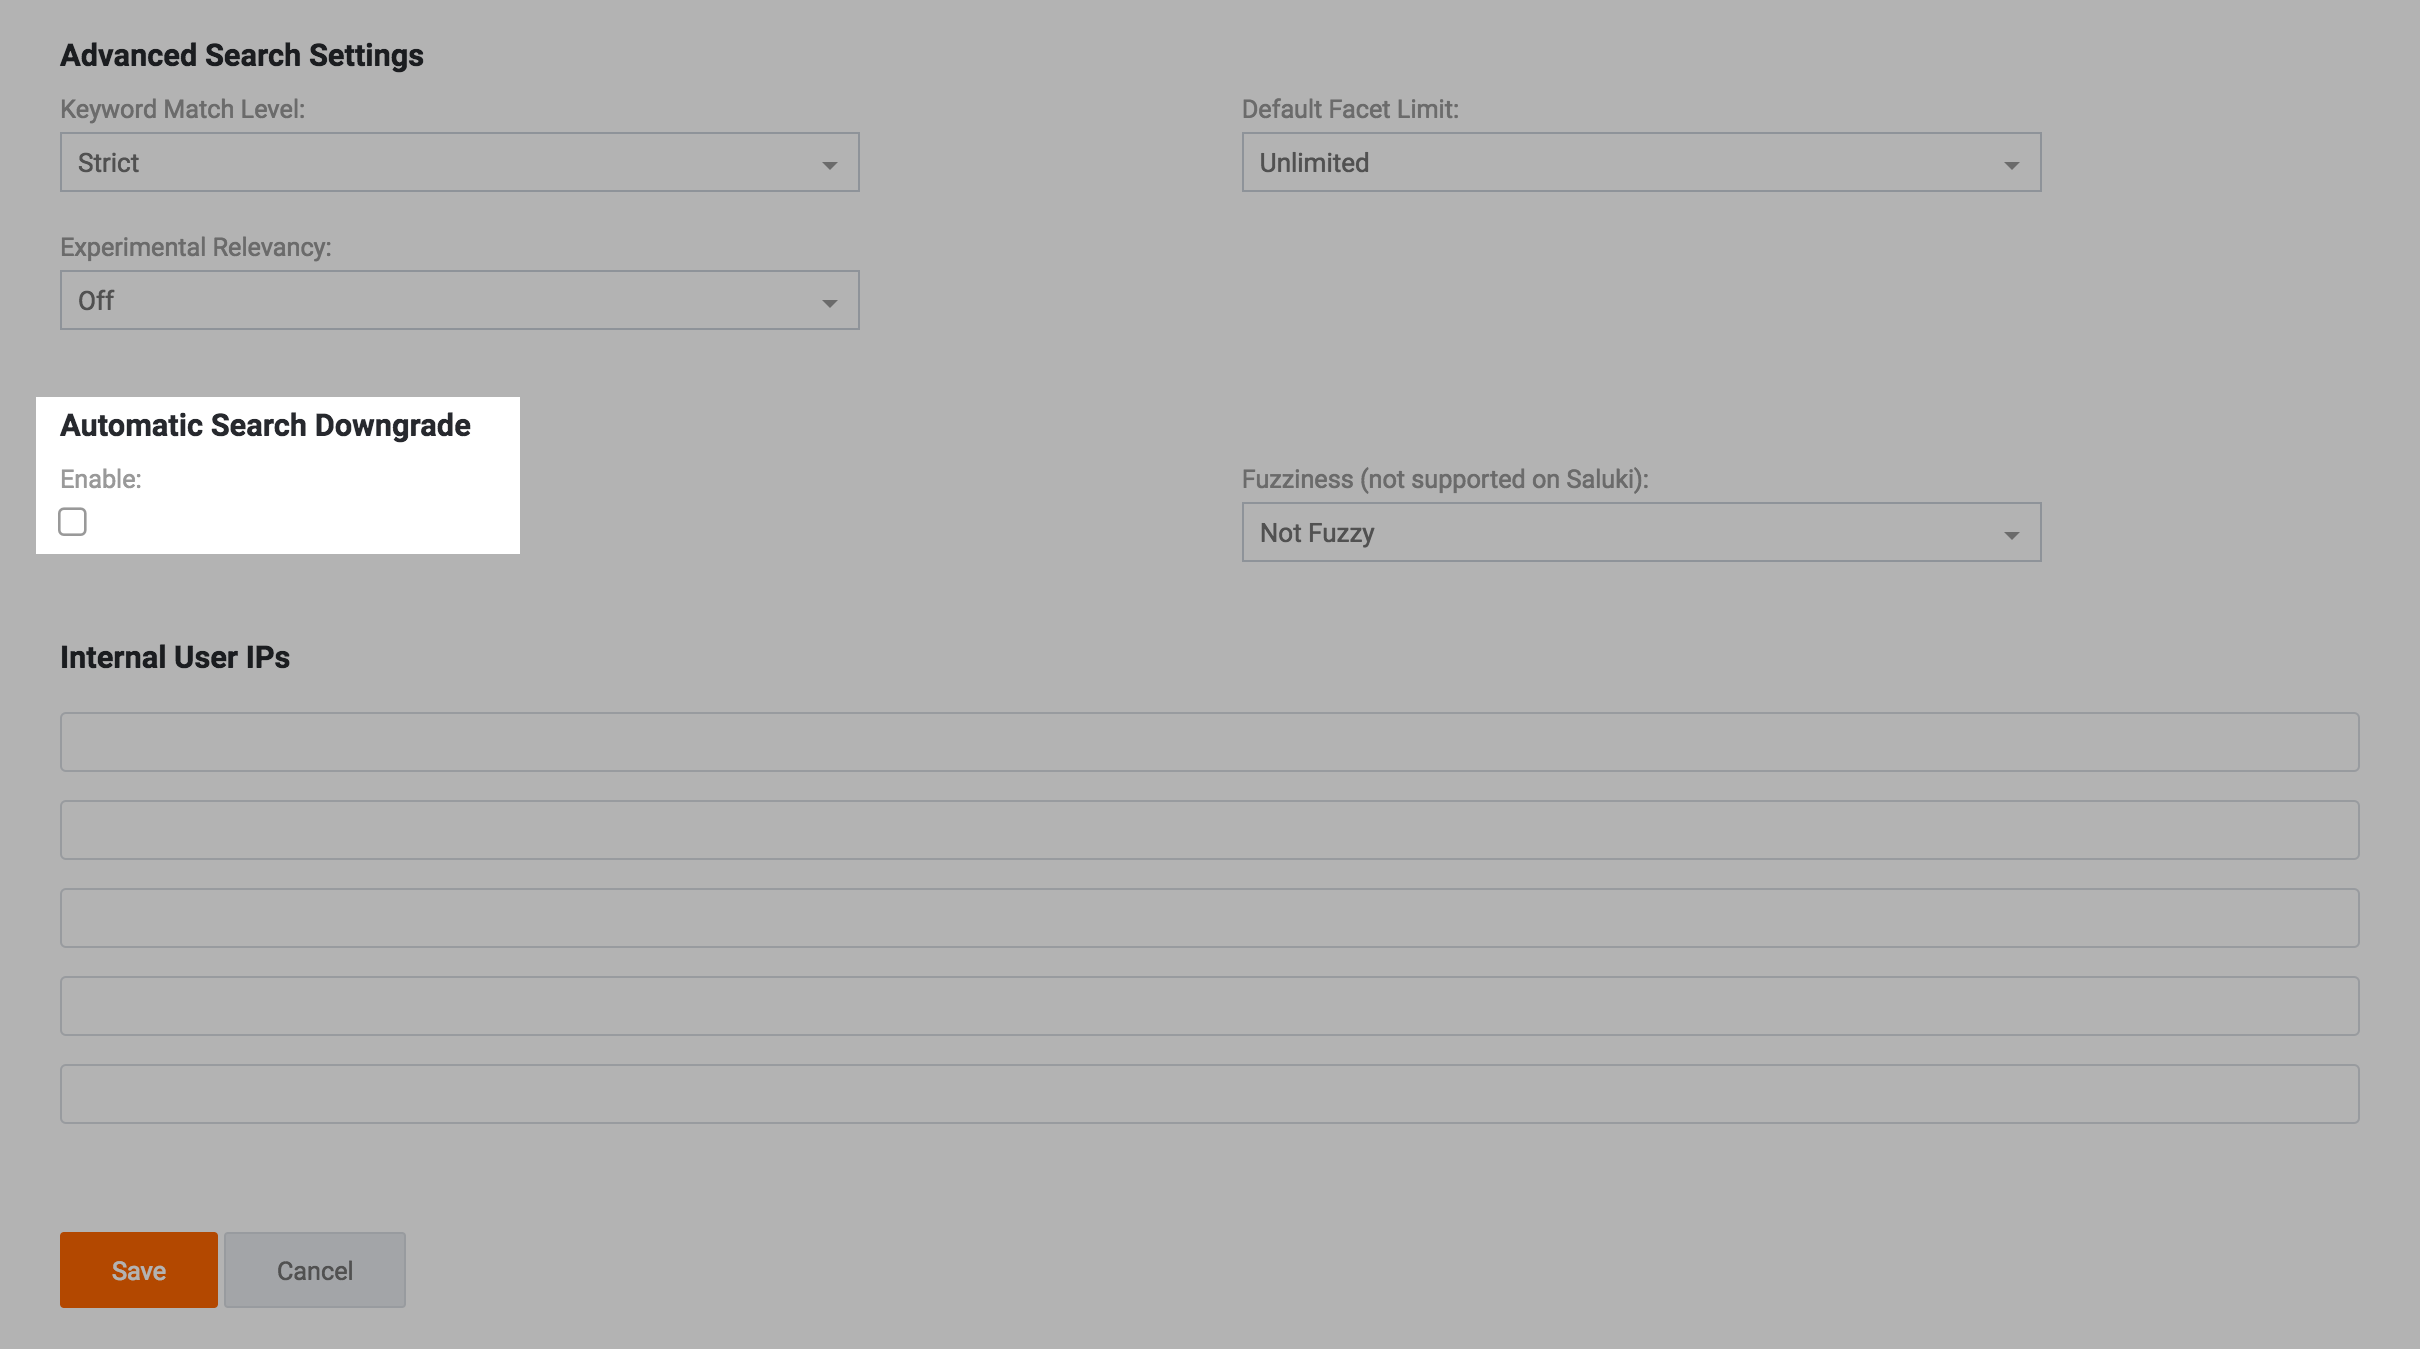2420x1349 pixels.
Task: Select the second Internal User IPs field
Action: 1209,830
